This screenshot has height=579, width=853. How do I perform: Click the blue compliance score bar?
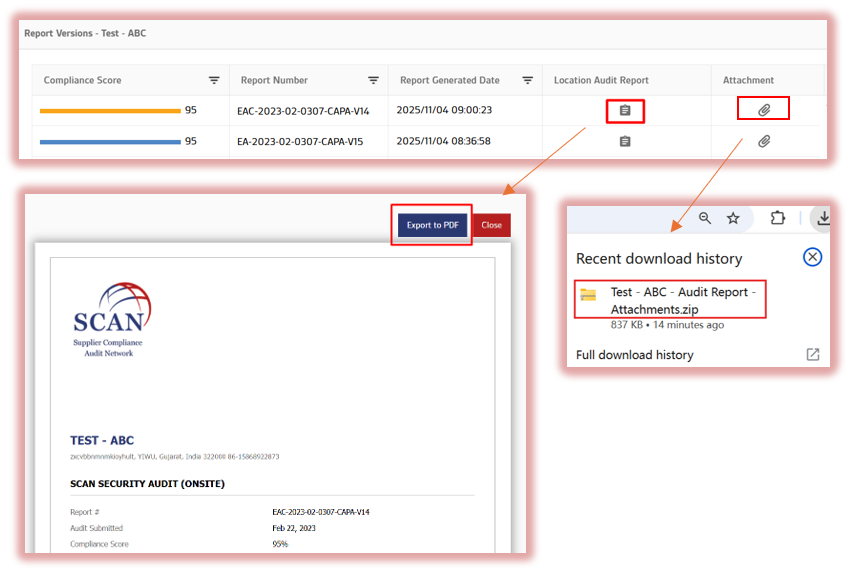[x=110, y=142]
